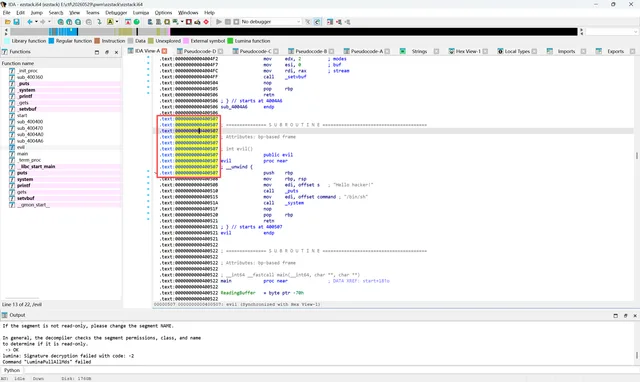Click the last icon in the toolbar
The image size is (640, 382).
(x=347, y=22)
